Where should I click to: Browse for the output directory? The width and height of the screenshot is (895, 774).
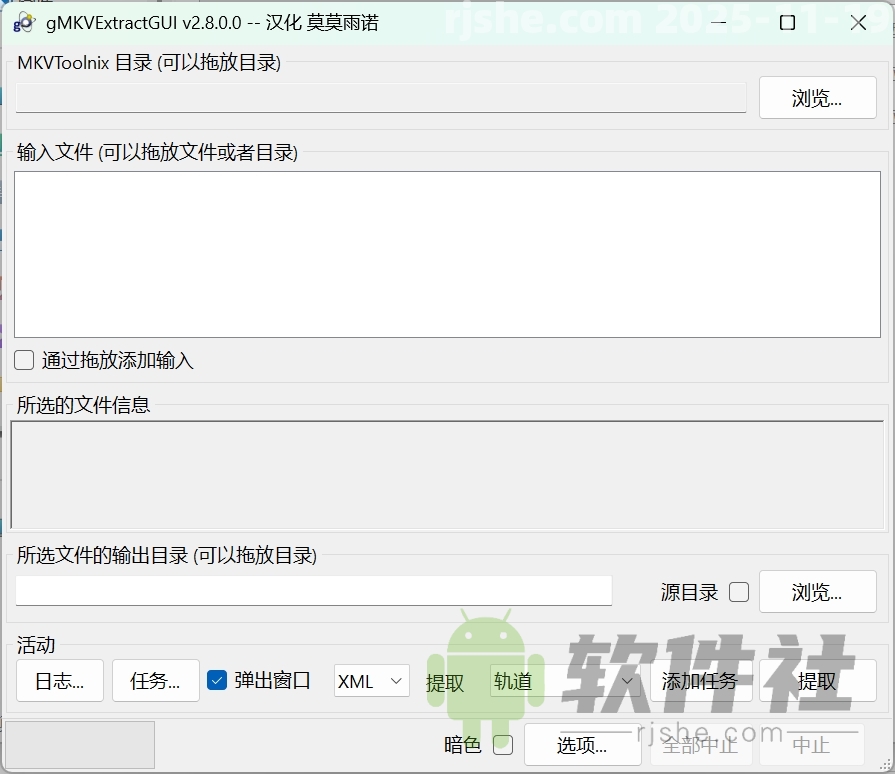(x=817, y=591)
